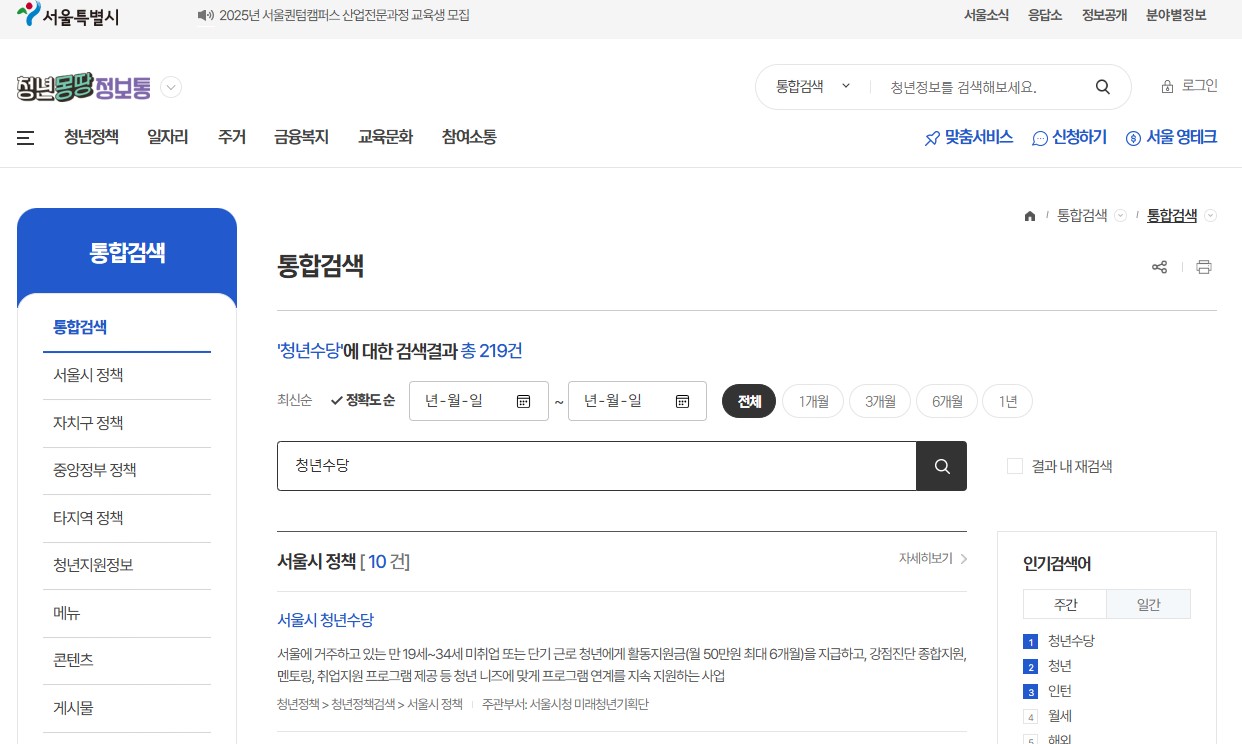This screenshot has width=1242, height=744.
Task: Open the 참여소통 main menu
Action: (x=469, y=137)
